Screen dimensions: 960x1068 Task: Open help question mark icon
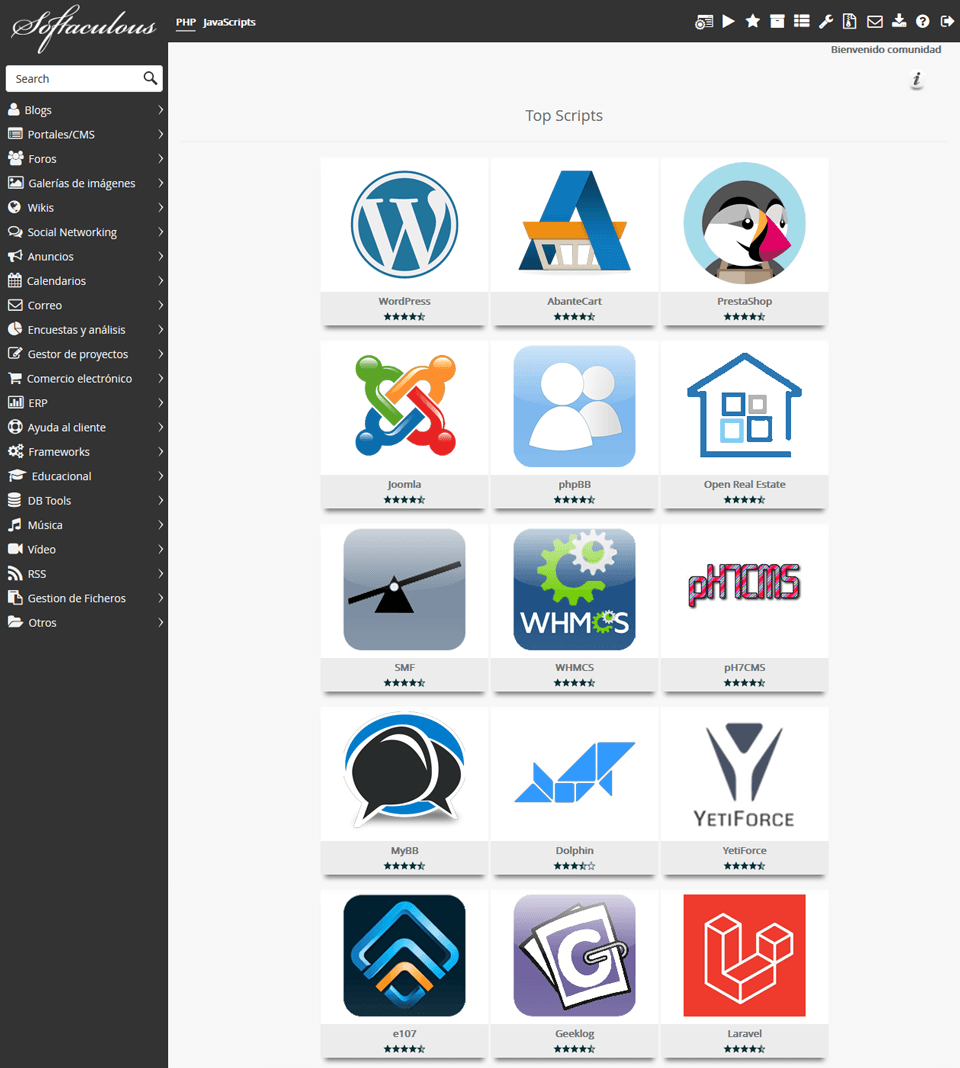(923, 22)
